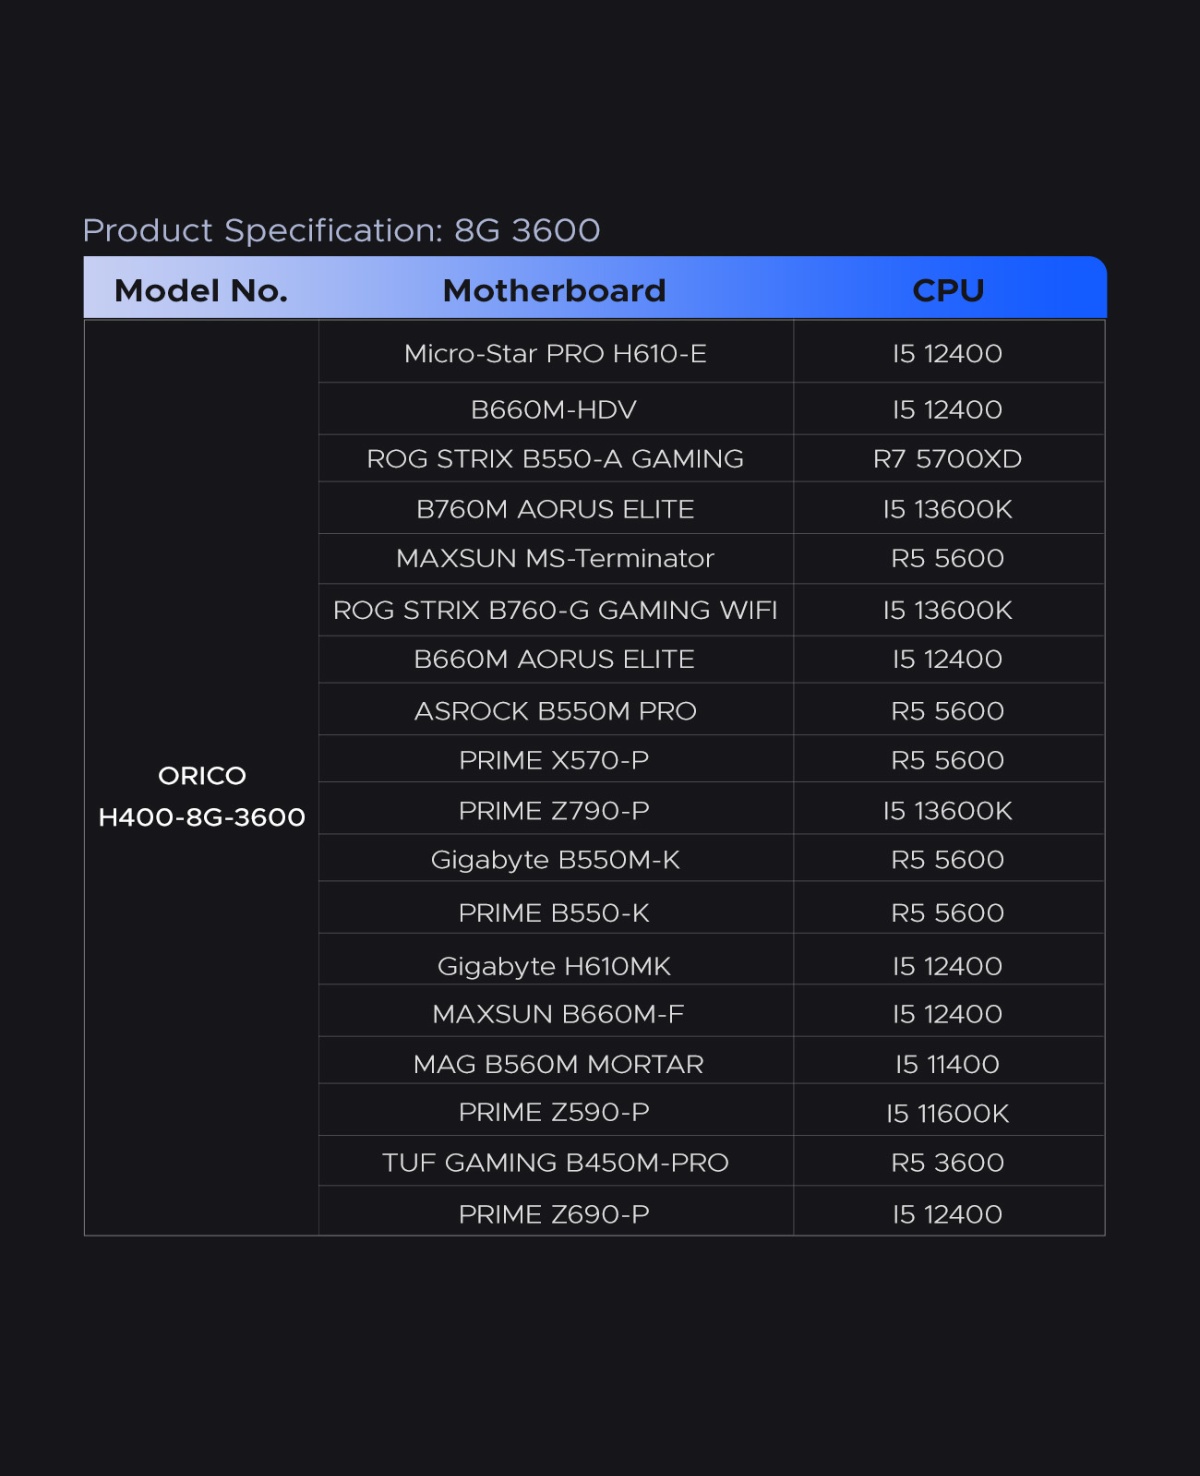This screenshot has height=1476, width=1200.
Task: Select the PRIME Z790-P row
Action: coord(711,810)
